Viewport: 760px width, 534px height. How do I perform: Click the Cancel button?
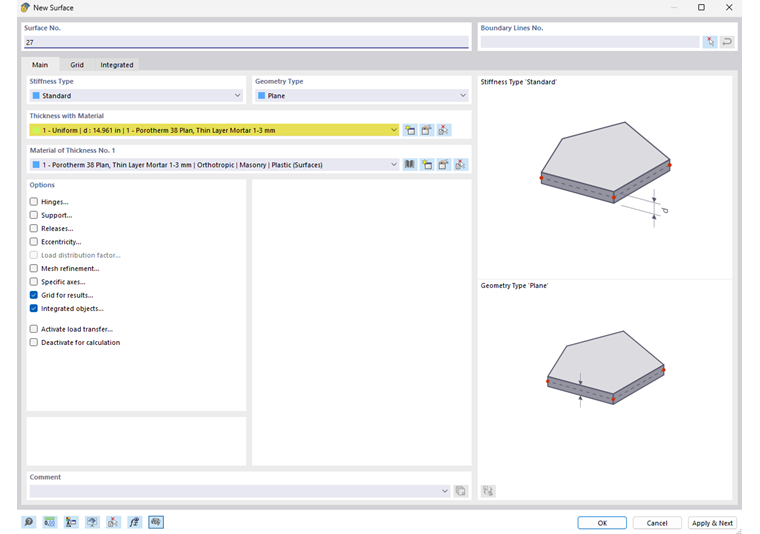(x=657, y=523)
